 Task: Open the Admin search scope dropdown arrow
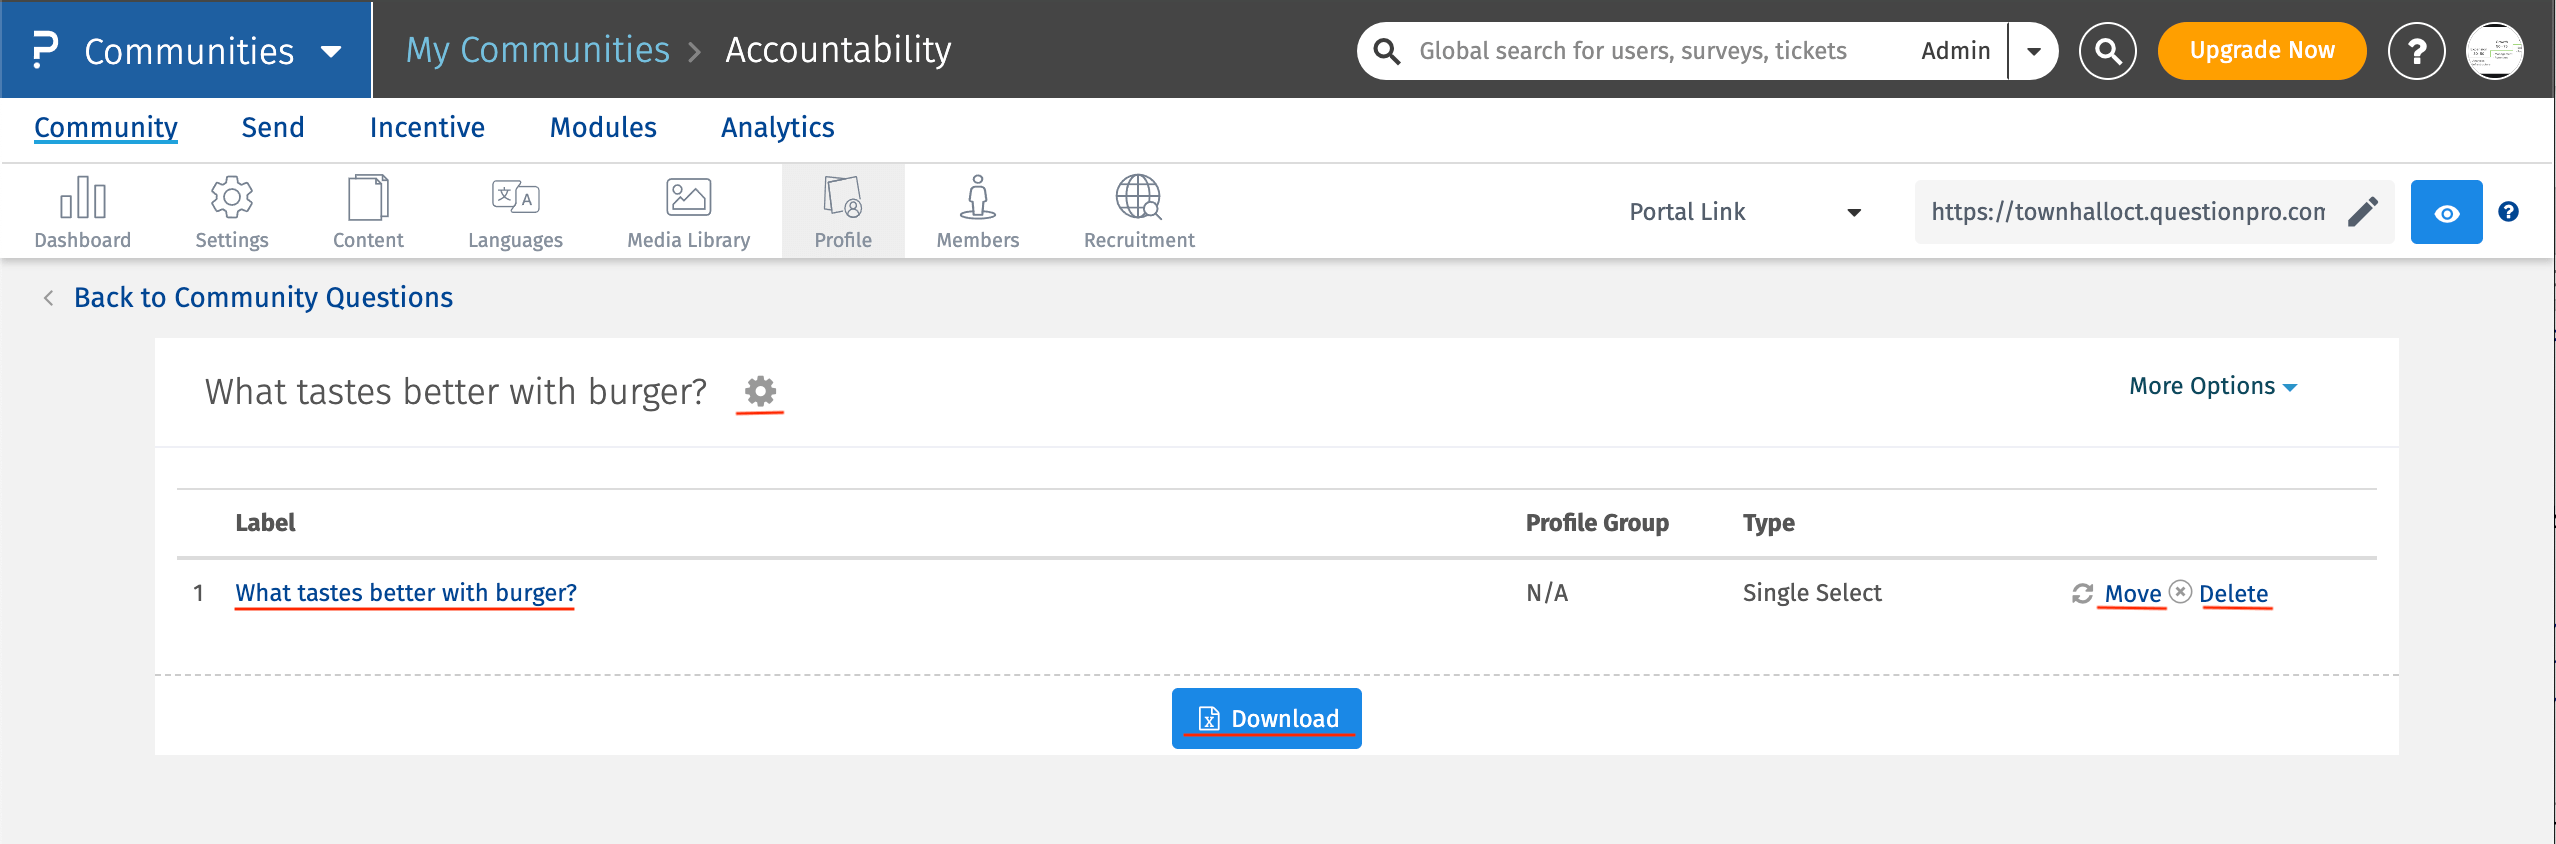click(x=2034, y=51)
